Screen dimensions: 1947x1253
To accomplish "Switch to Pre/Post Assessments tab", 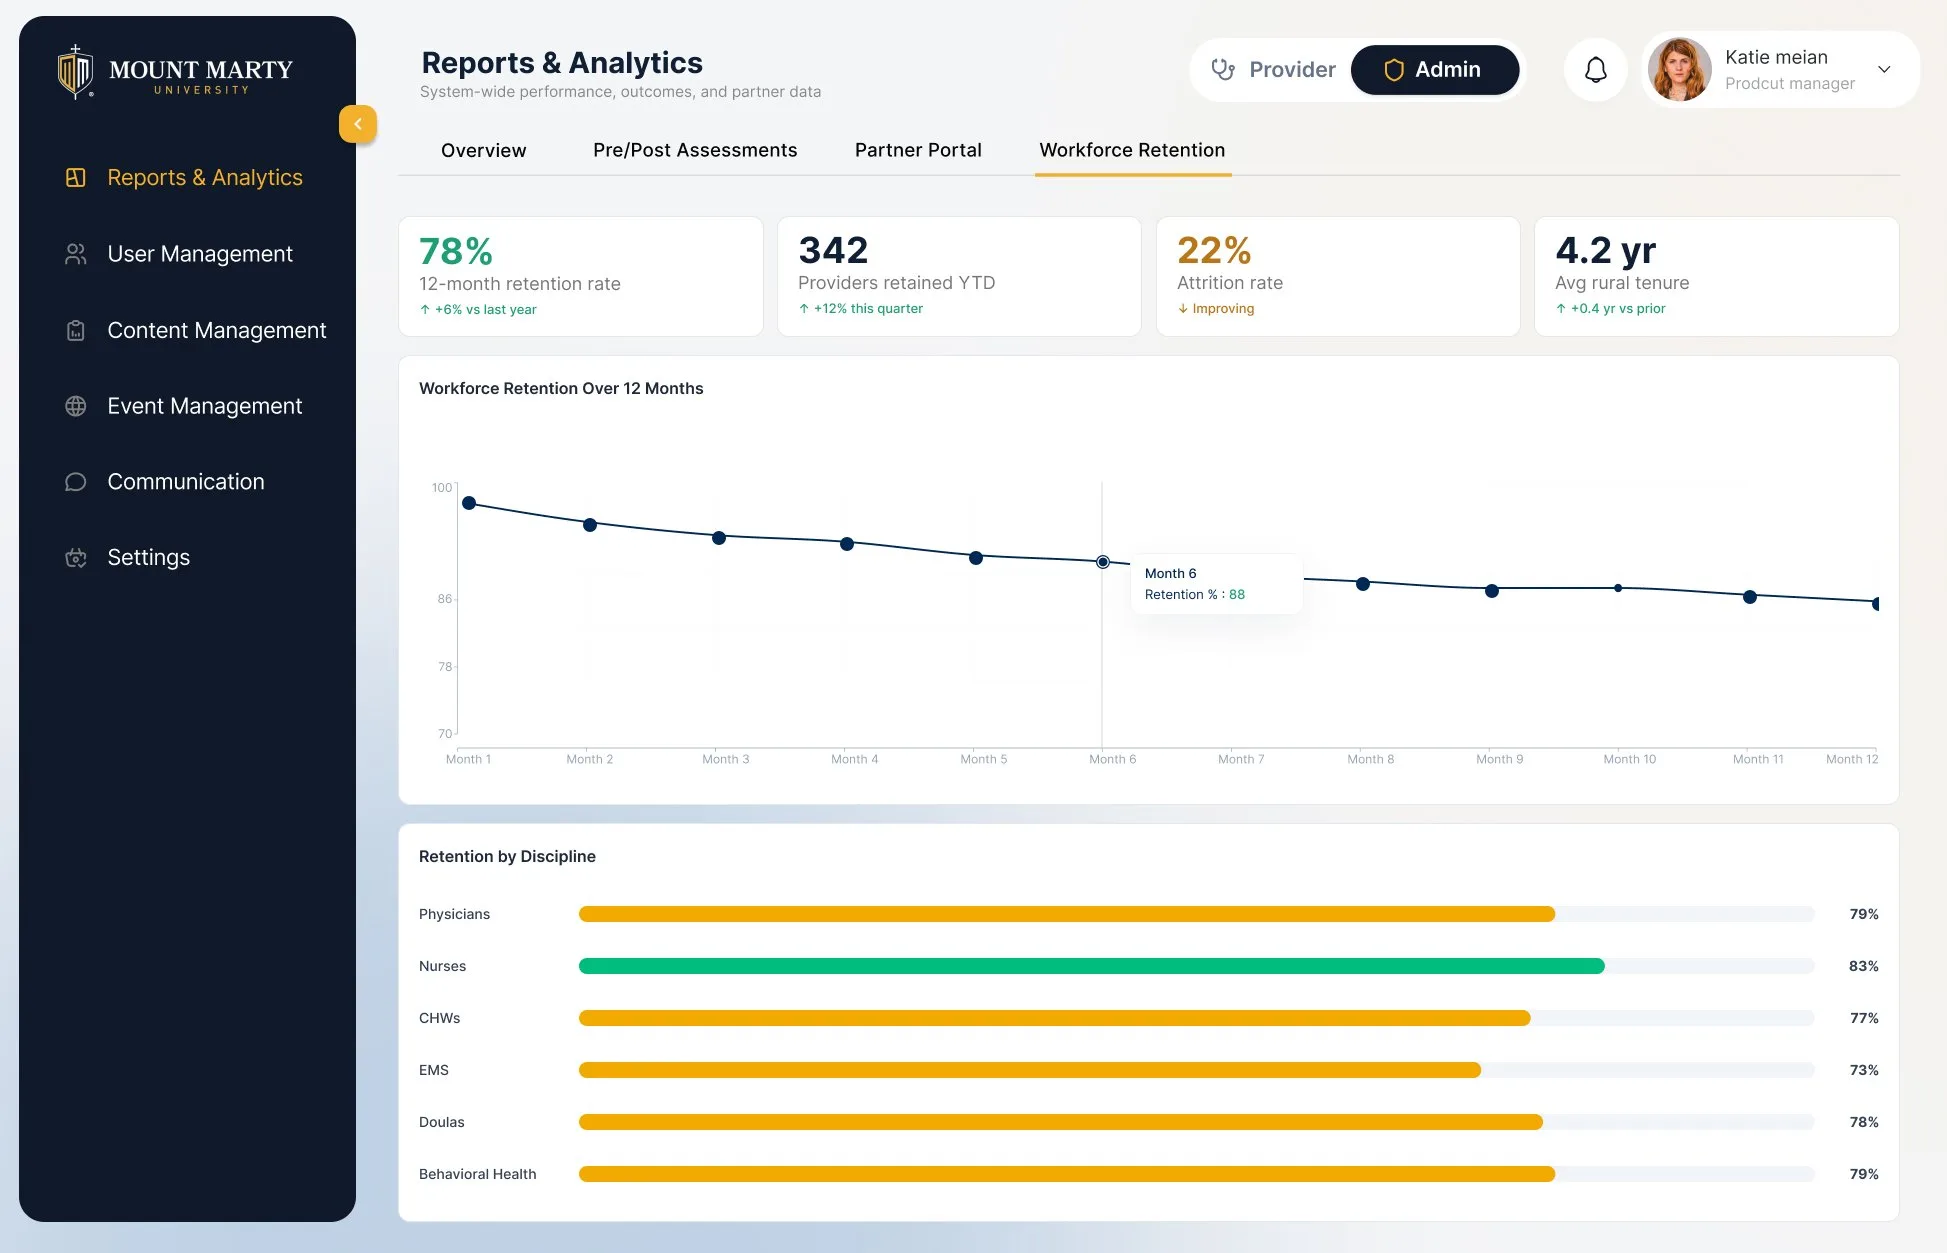I will click(x=695, y=150).
